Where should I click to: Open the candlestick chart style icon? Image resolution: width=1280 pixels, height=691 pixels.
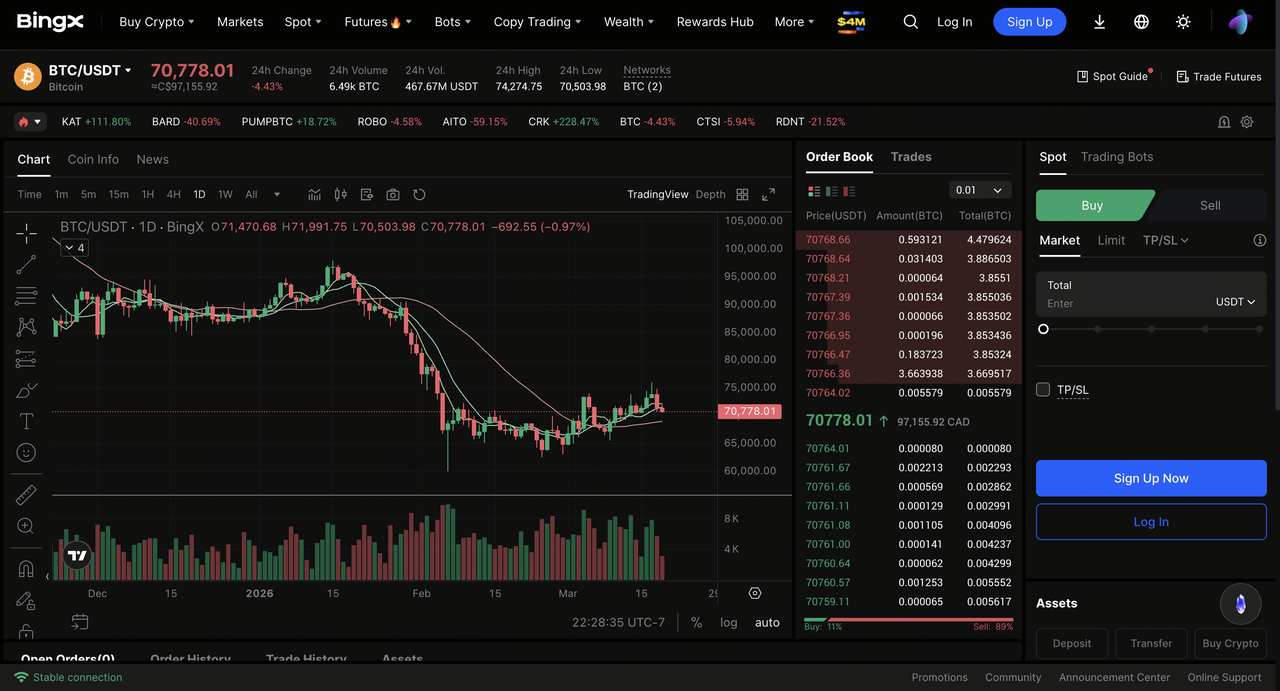pyautogui.click(x=340, y=195)
